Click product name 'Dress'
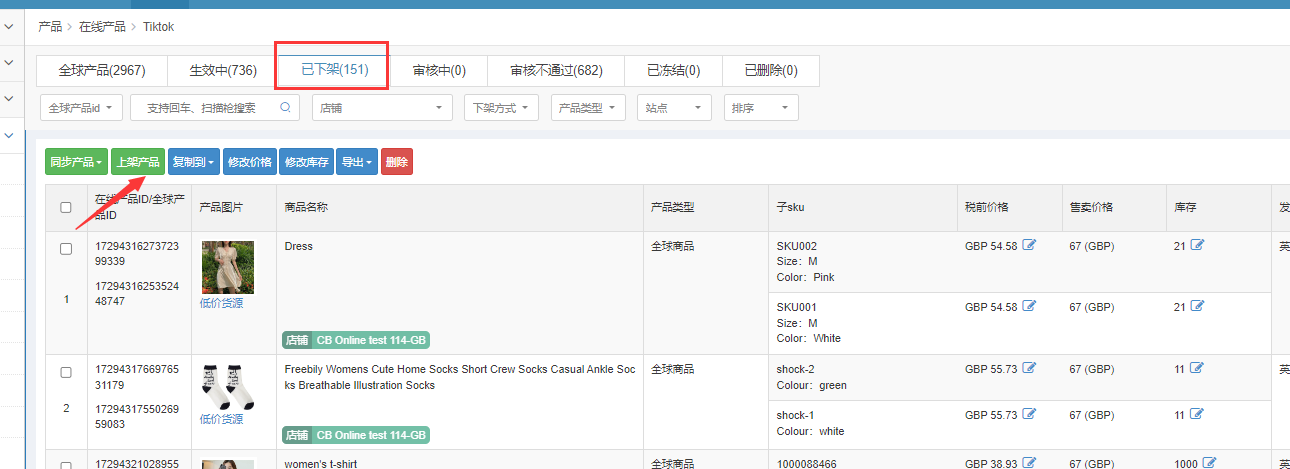This screenshot has width=1290, height=469. tap(299, 246)
